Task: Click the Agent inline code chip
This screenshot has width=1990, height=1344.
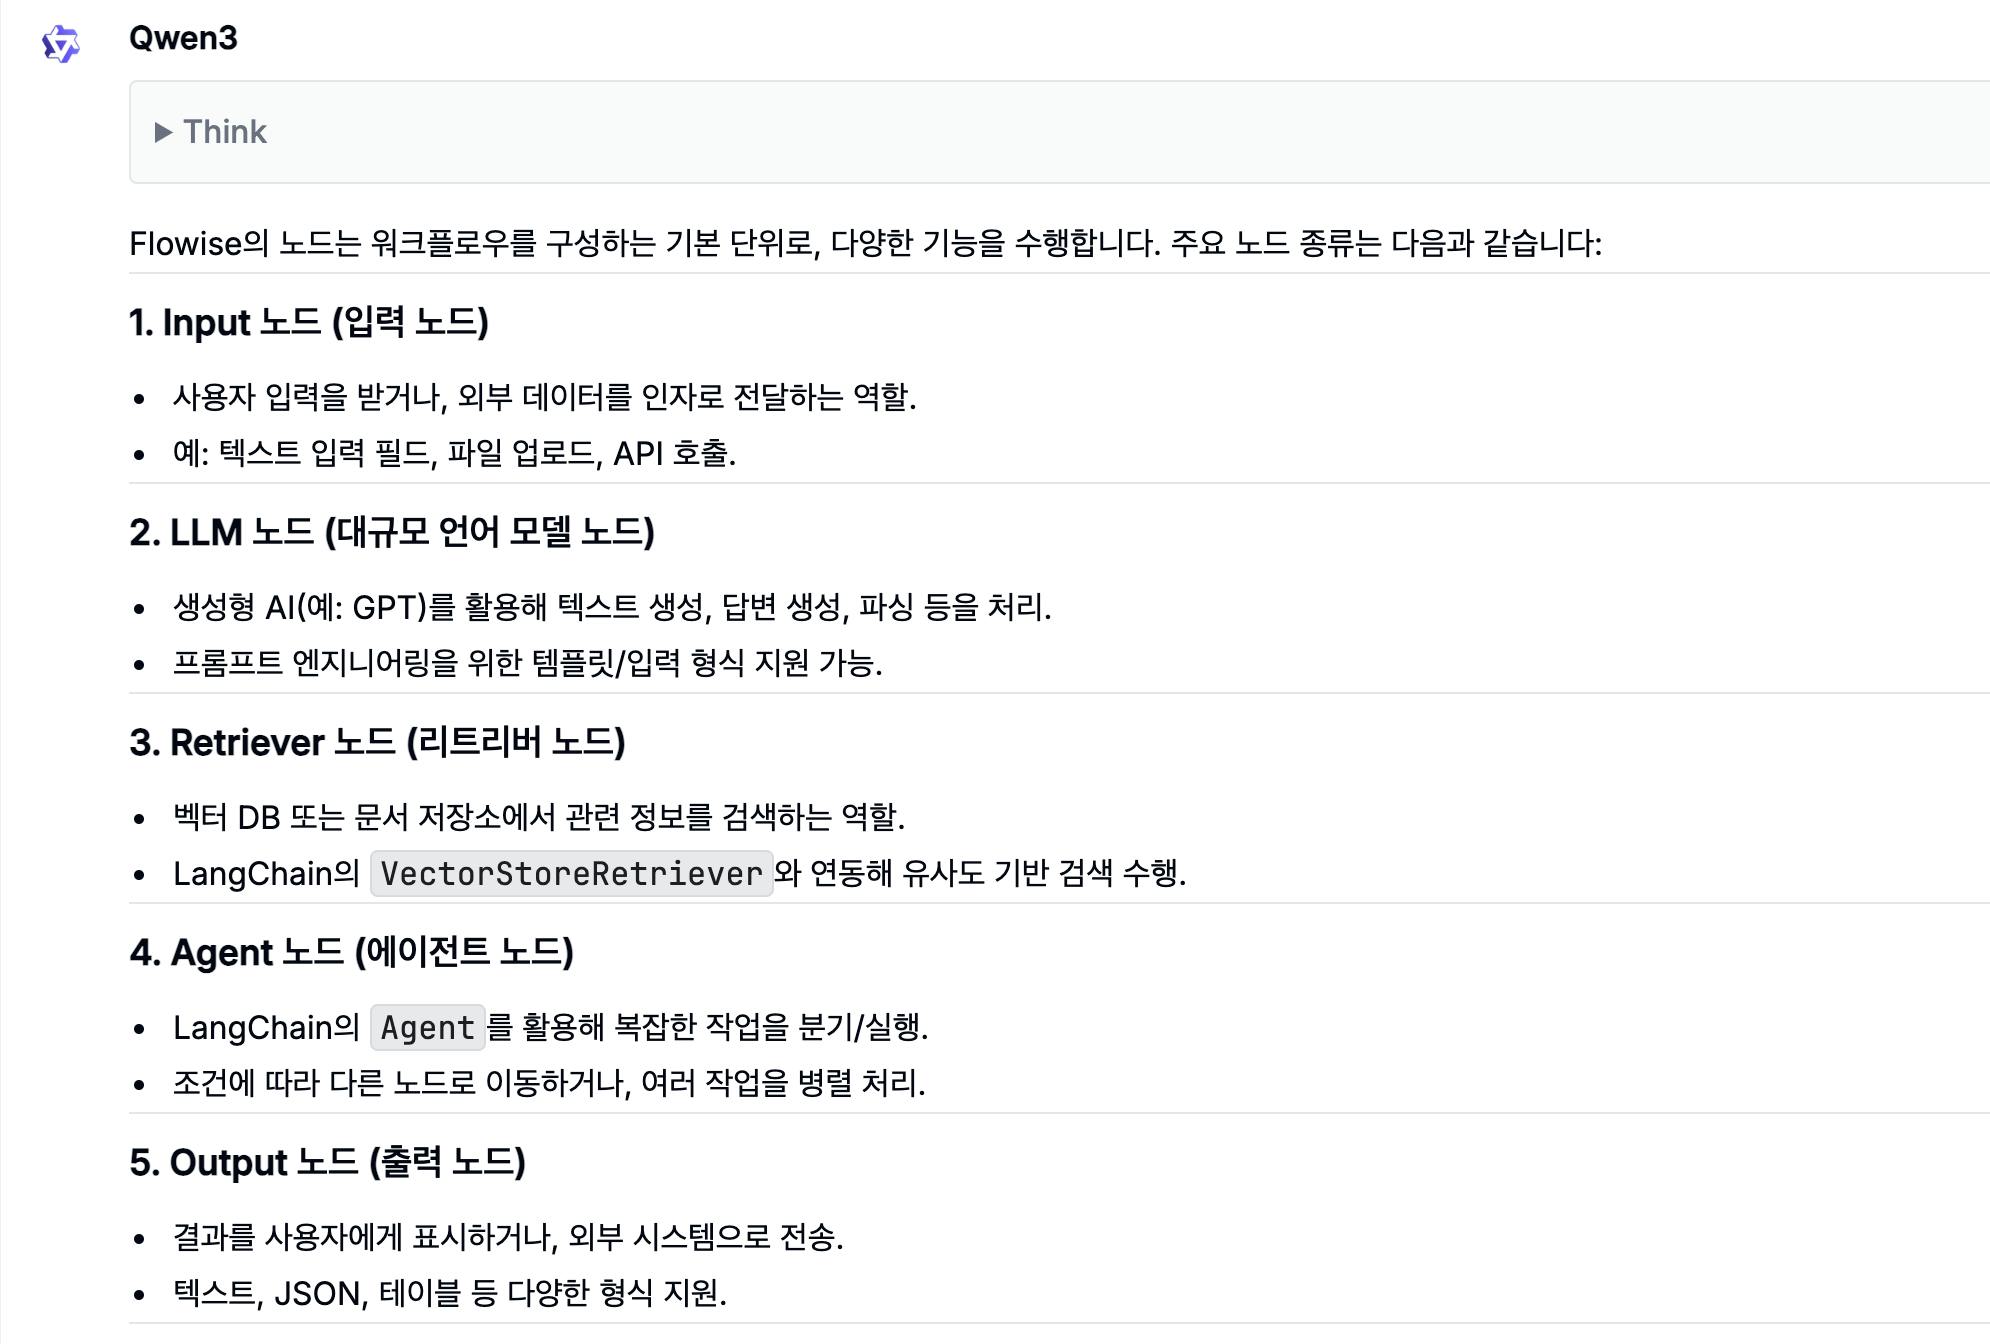Action: (x=427, y=1028)
